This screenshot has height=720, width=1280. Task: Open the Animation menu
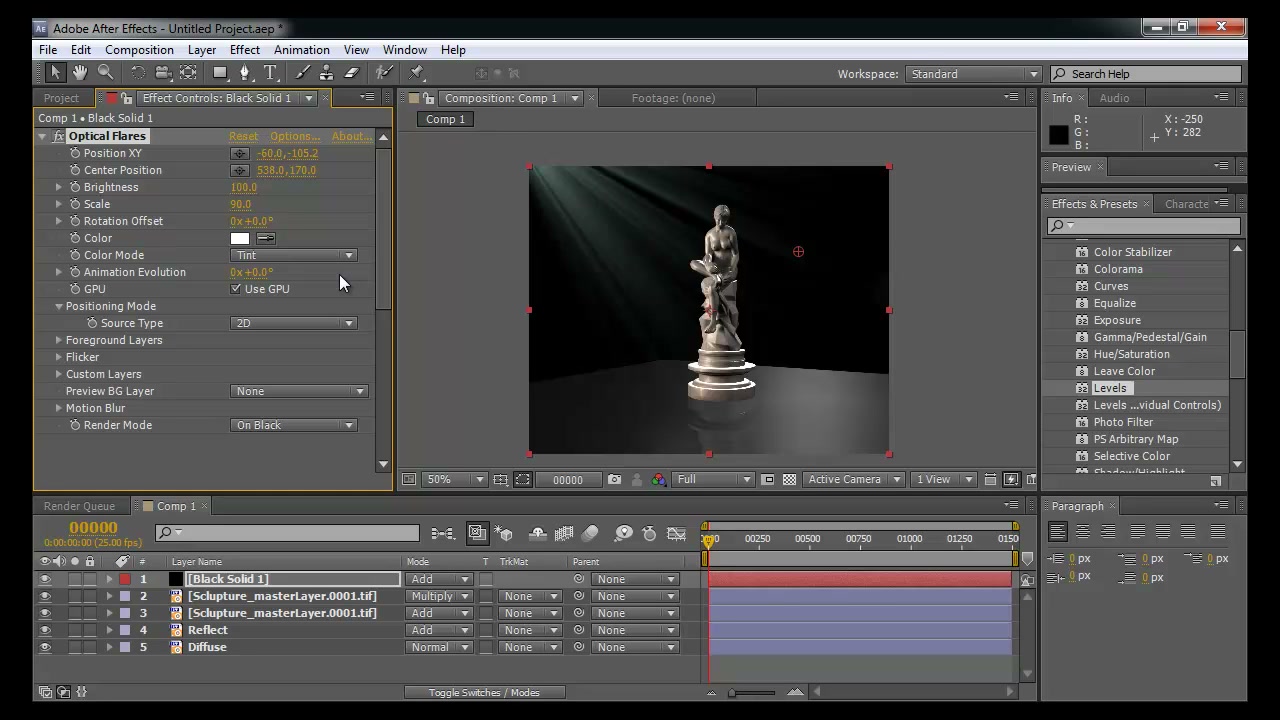point(301,50)
